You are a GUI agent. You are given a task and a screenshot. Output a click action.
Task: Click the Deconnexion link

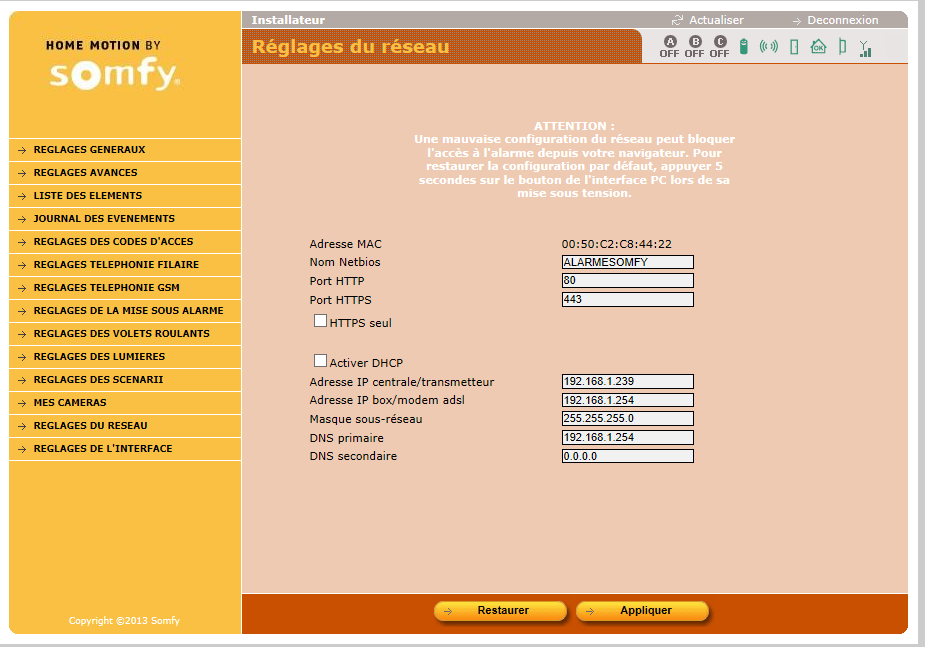(842, 20)
